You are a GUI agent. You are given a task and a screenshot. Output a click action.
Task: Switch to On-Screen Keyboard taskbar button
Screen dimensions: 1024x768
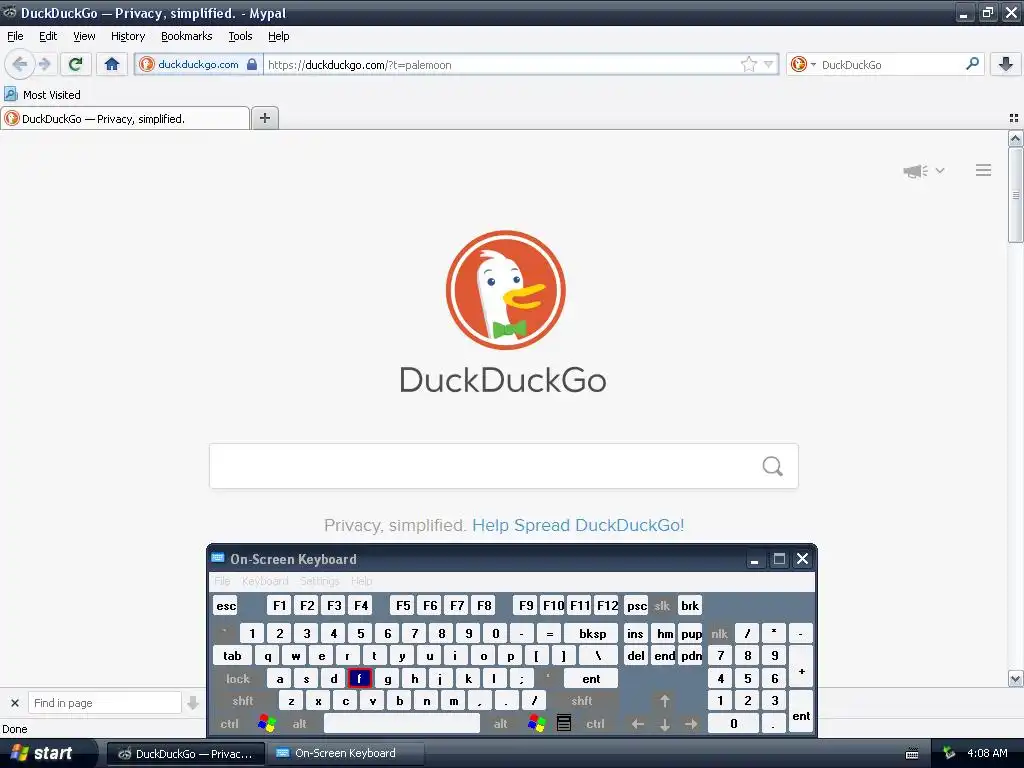pos(346,754)
